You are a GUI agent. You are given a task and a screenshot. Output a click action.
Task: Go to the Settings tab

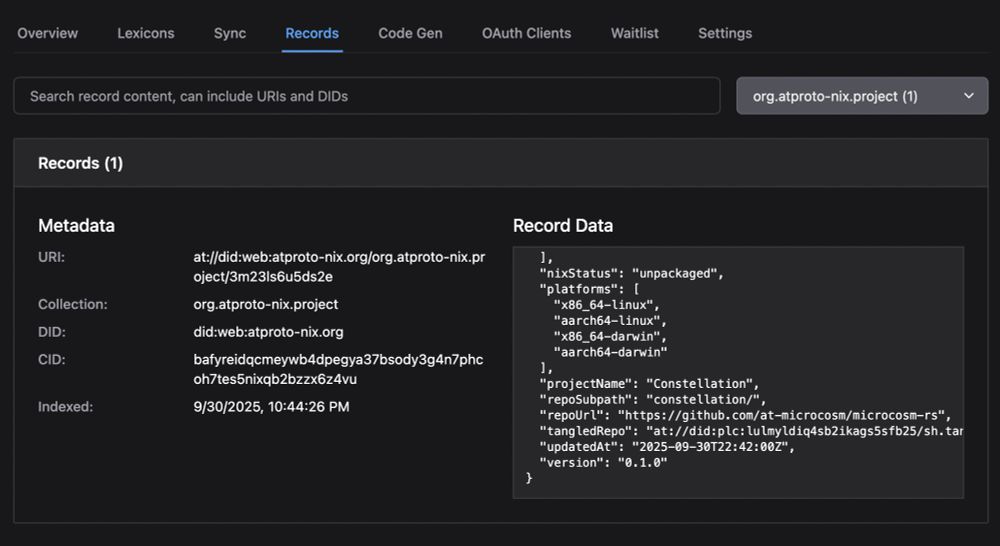(x=724, y=33)
